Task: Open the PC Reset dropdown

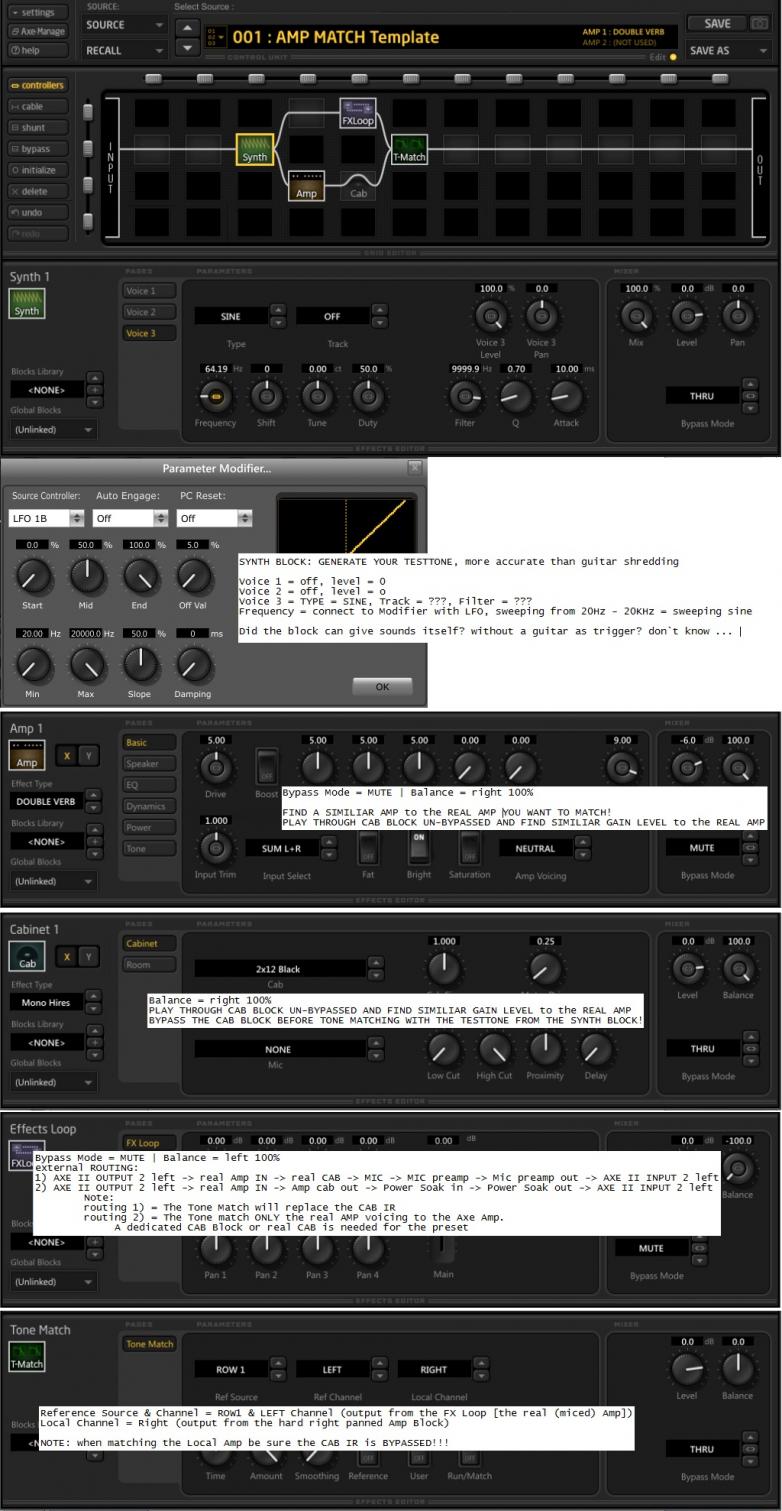Action: coord(213,518)
